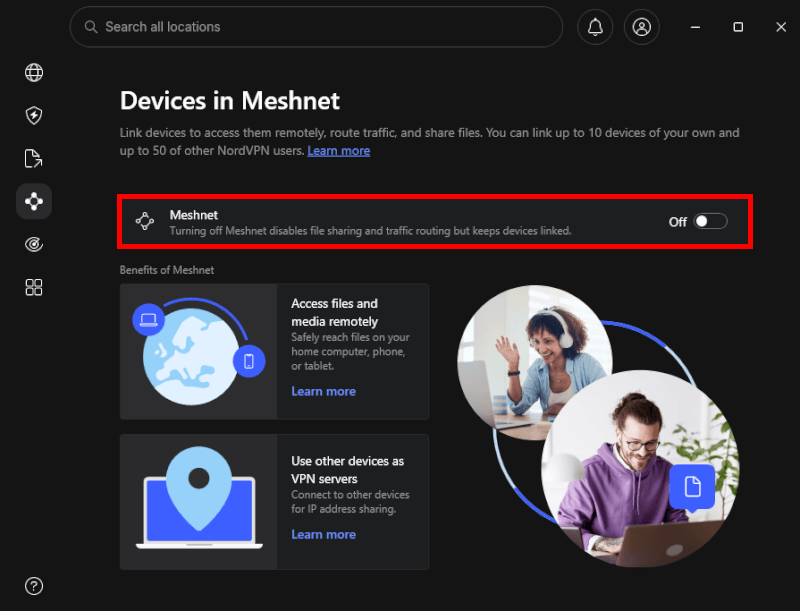Viewport: 800px width, 611px height.
Task: Click blue file icon badge on photo
Action: tap(692, 487)
